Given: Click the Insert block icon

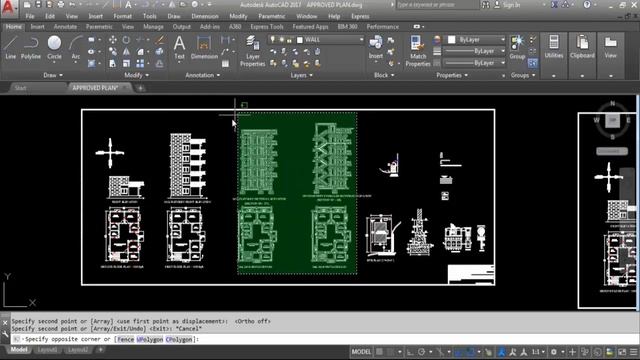Looking at the screenshot, I should click(376, 47).
